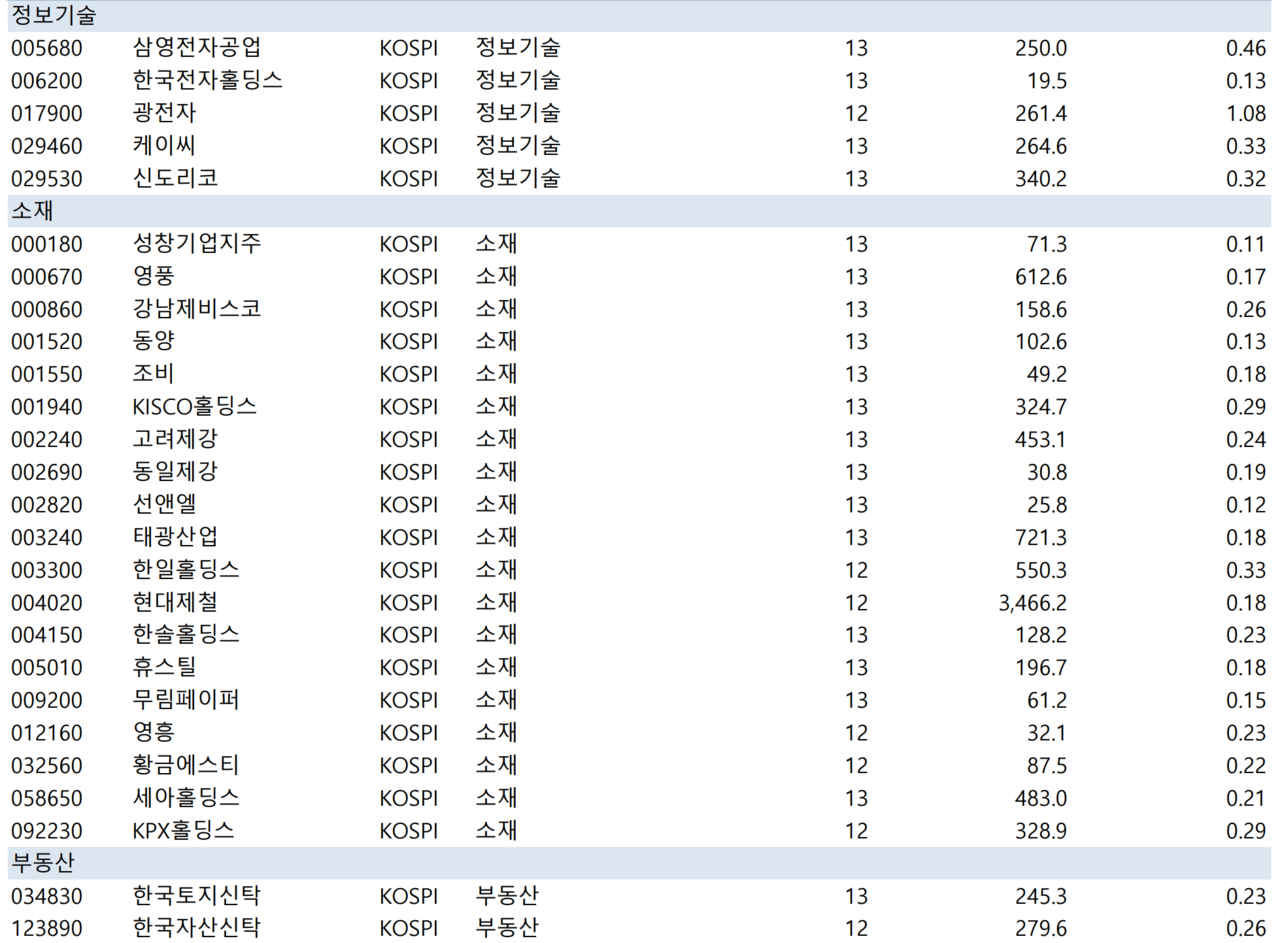Select company name 무림페이퍼

point(186,700)
